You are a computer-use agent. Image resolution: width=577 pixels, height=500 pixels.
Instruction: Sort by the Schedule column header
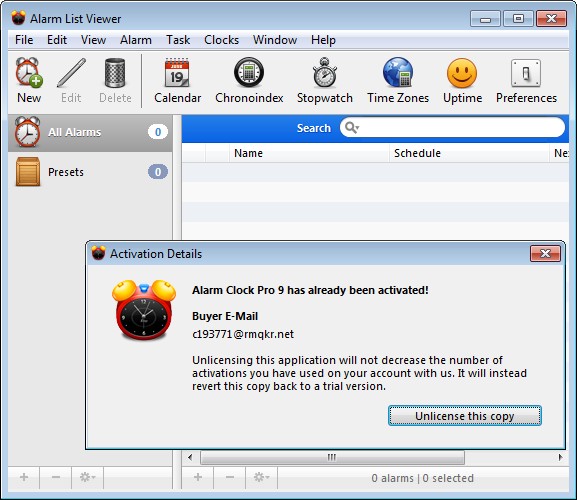[x=469, y=153]
